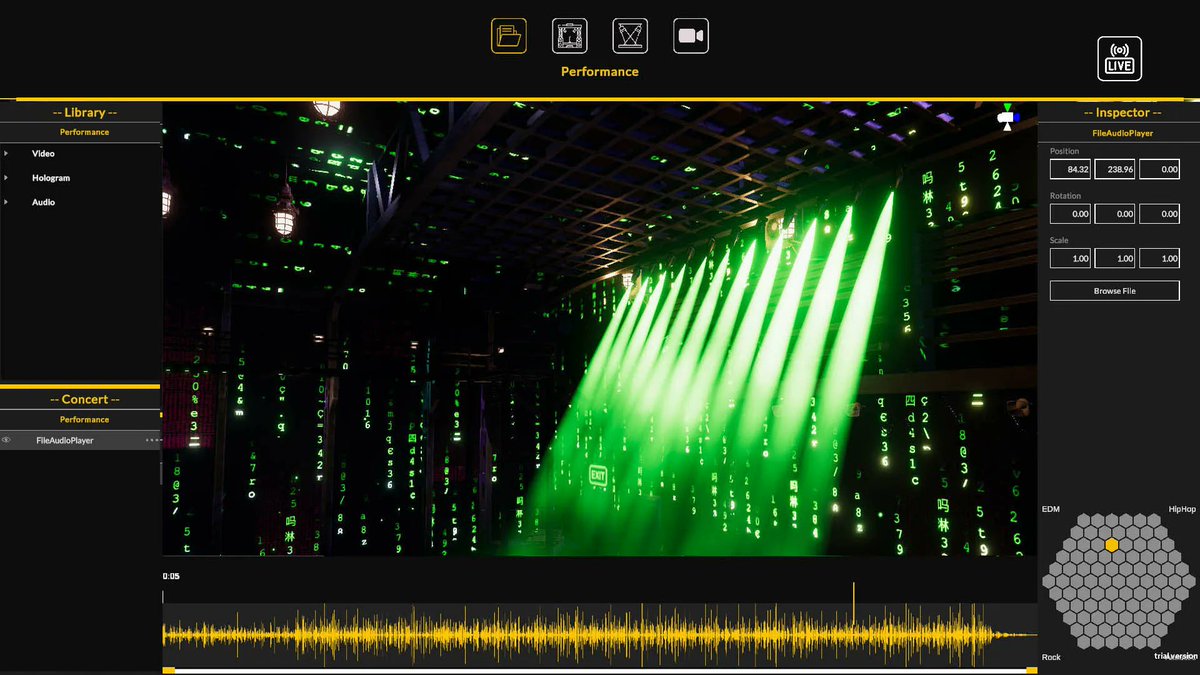The height and width of the screenshot is (675, 1200).
Task: Click Position Y field showing 238.96
Action: point(1115,170)
